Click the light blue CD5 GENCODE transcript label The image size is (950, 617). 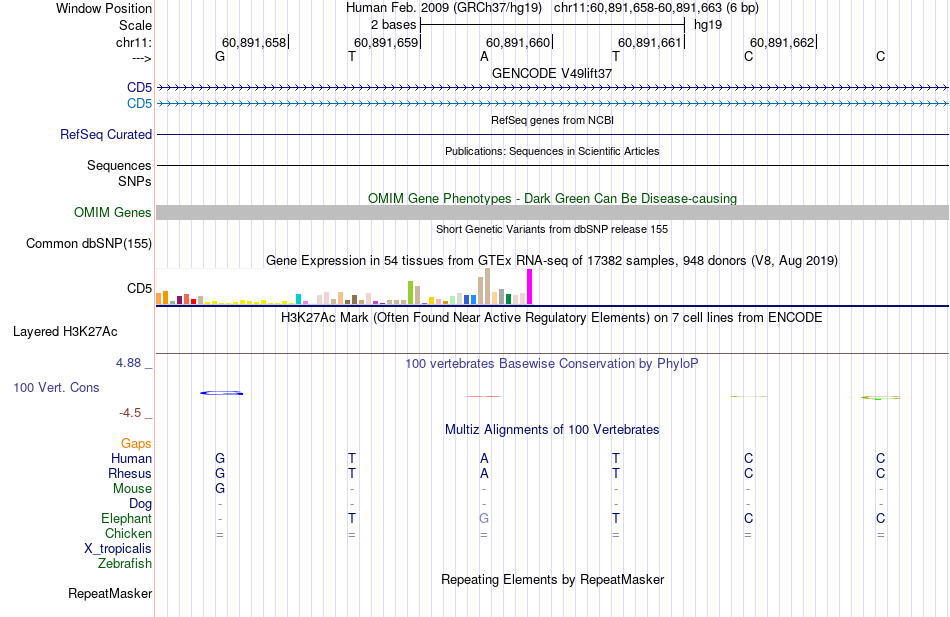139,104
